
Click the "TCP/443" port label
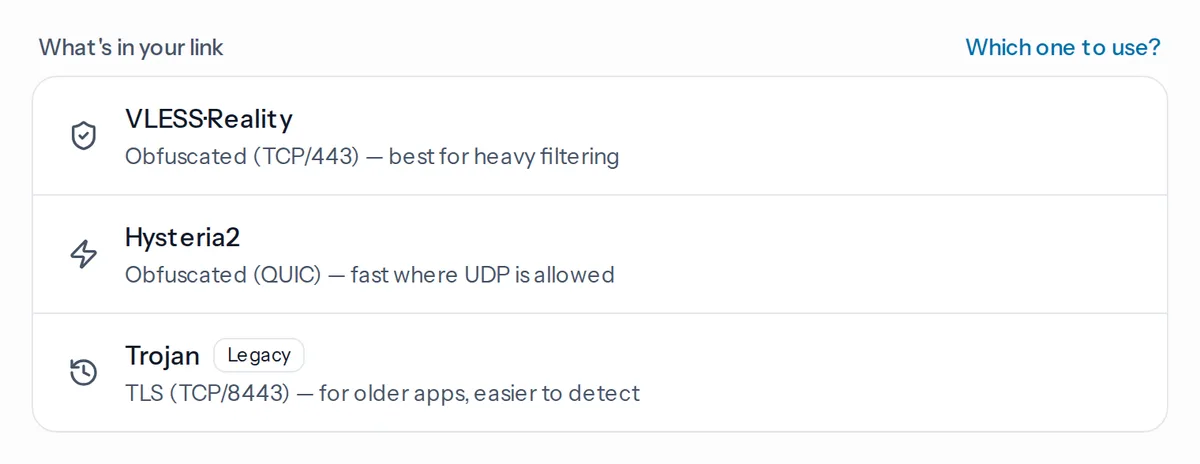pyautogui.click(x=306, y=157)
